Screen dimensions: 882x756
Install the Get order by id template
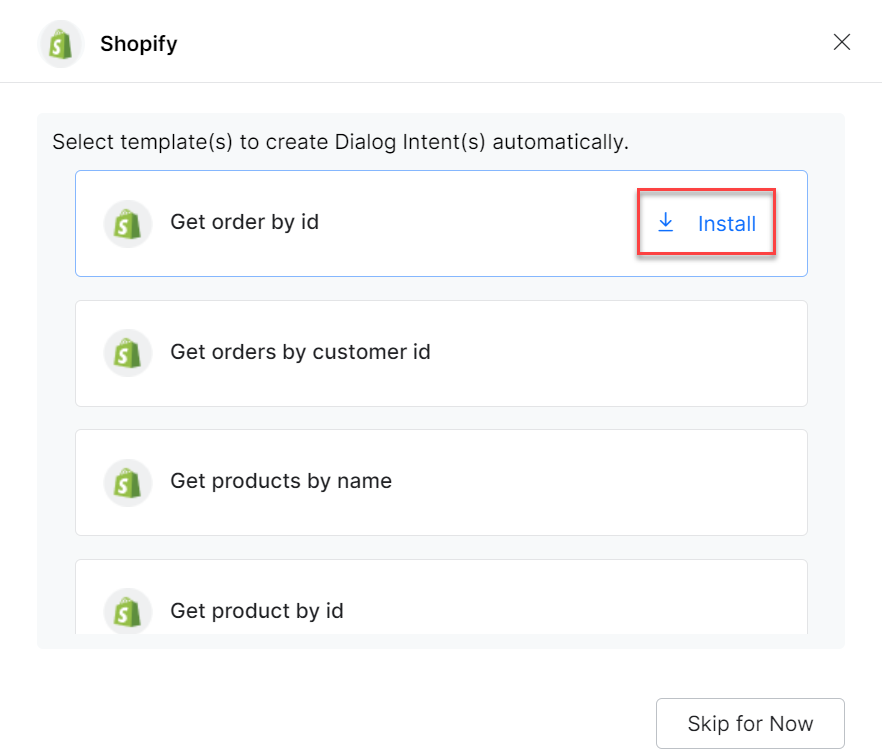(x=707, y=223)
